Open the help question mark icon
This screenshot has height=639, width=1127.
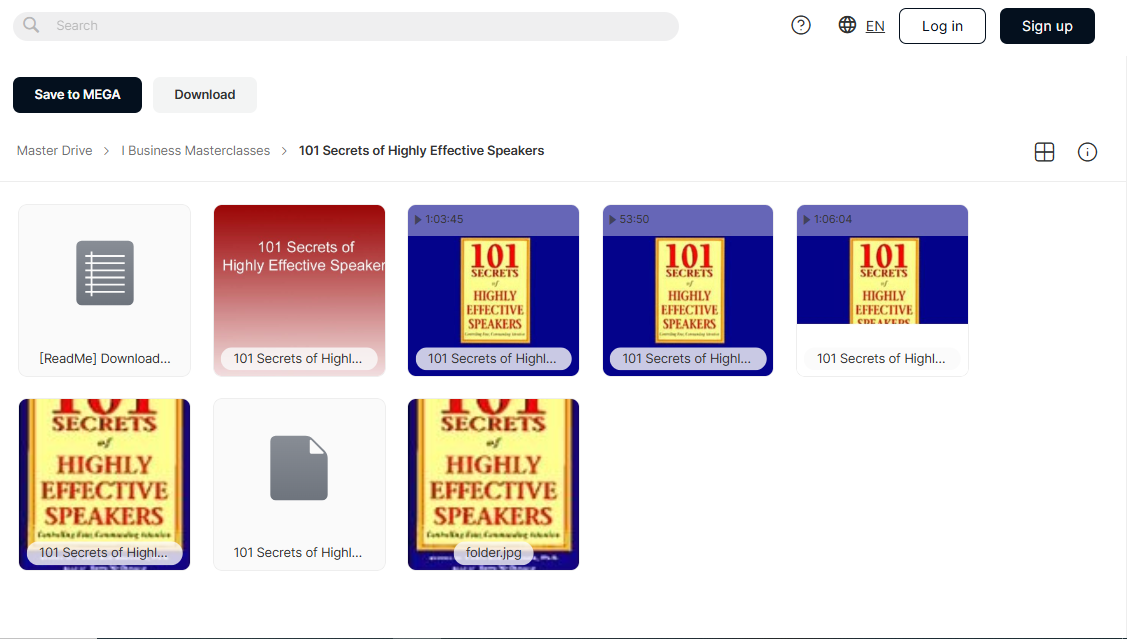801,25
